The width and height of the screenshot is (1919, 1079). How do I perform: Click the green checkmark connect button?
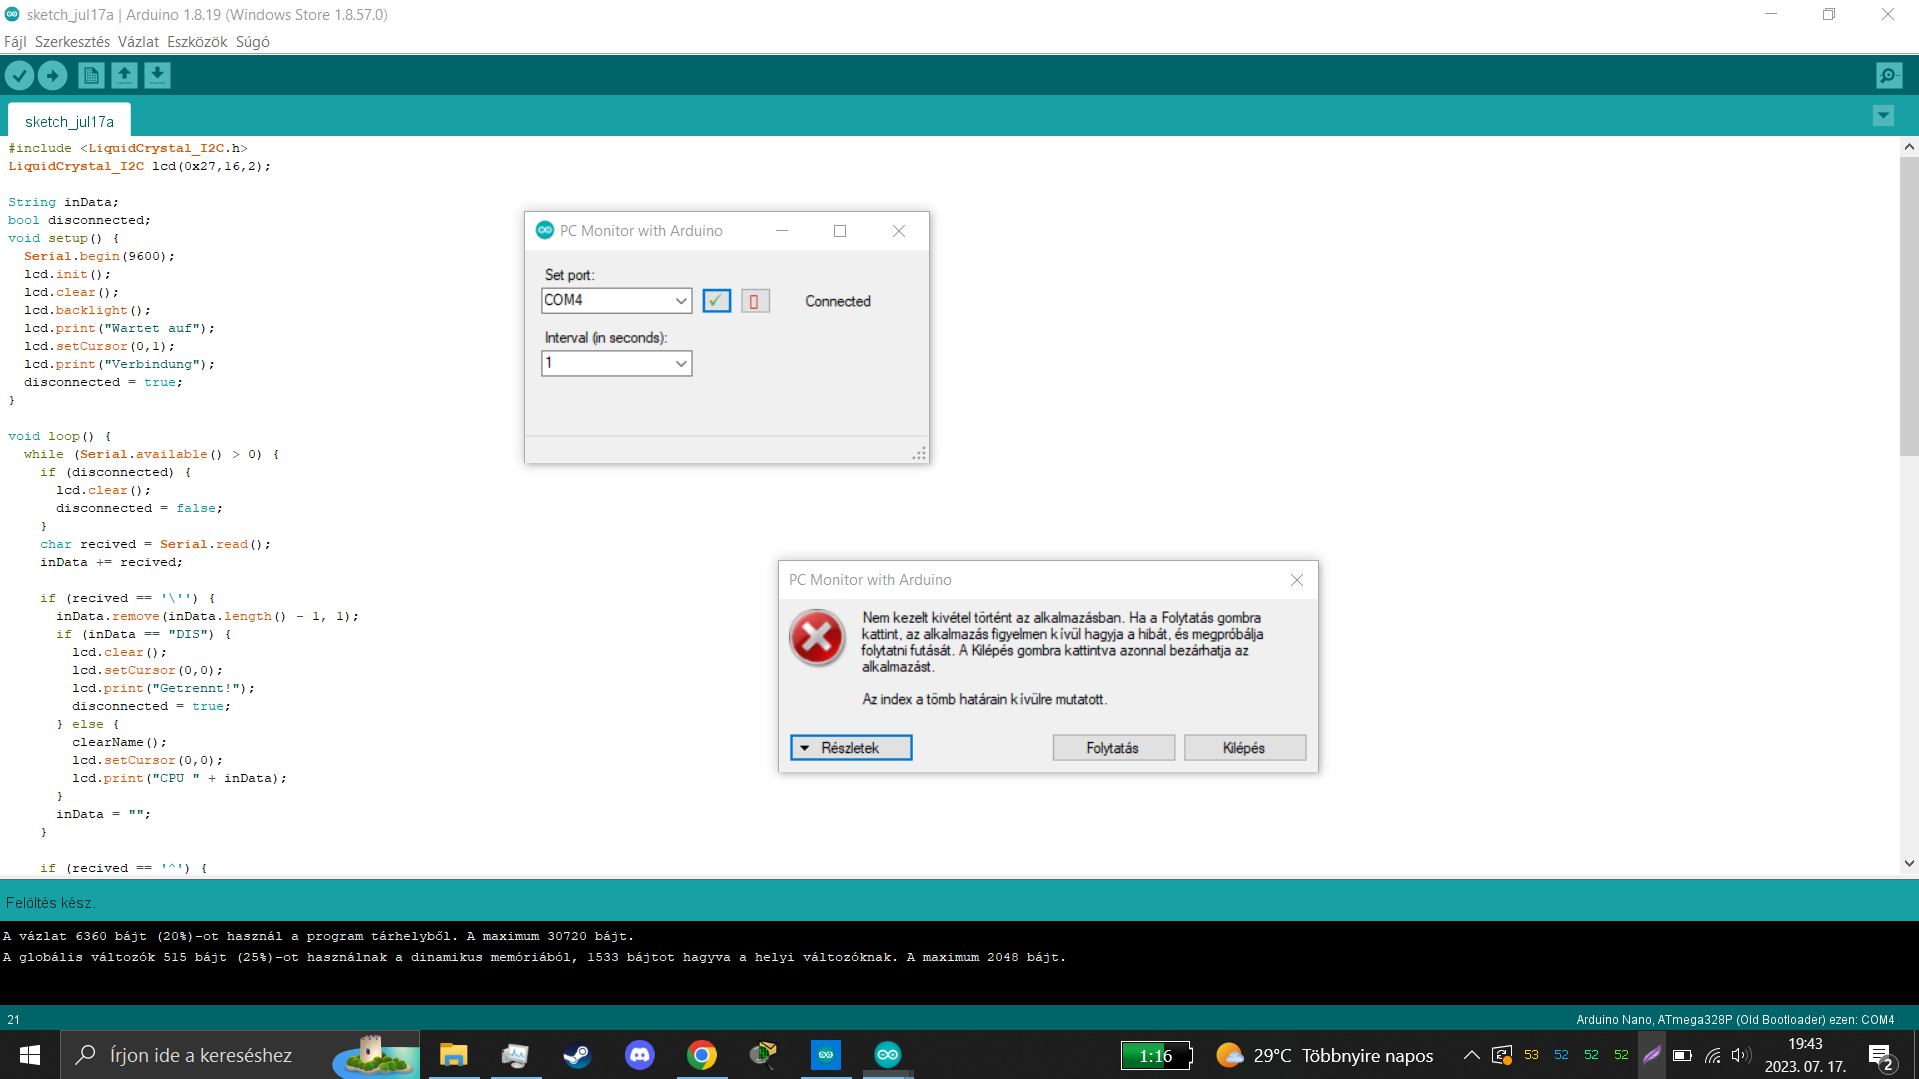(716, 301)
